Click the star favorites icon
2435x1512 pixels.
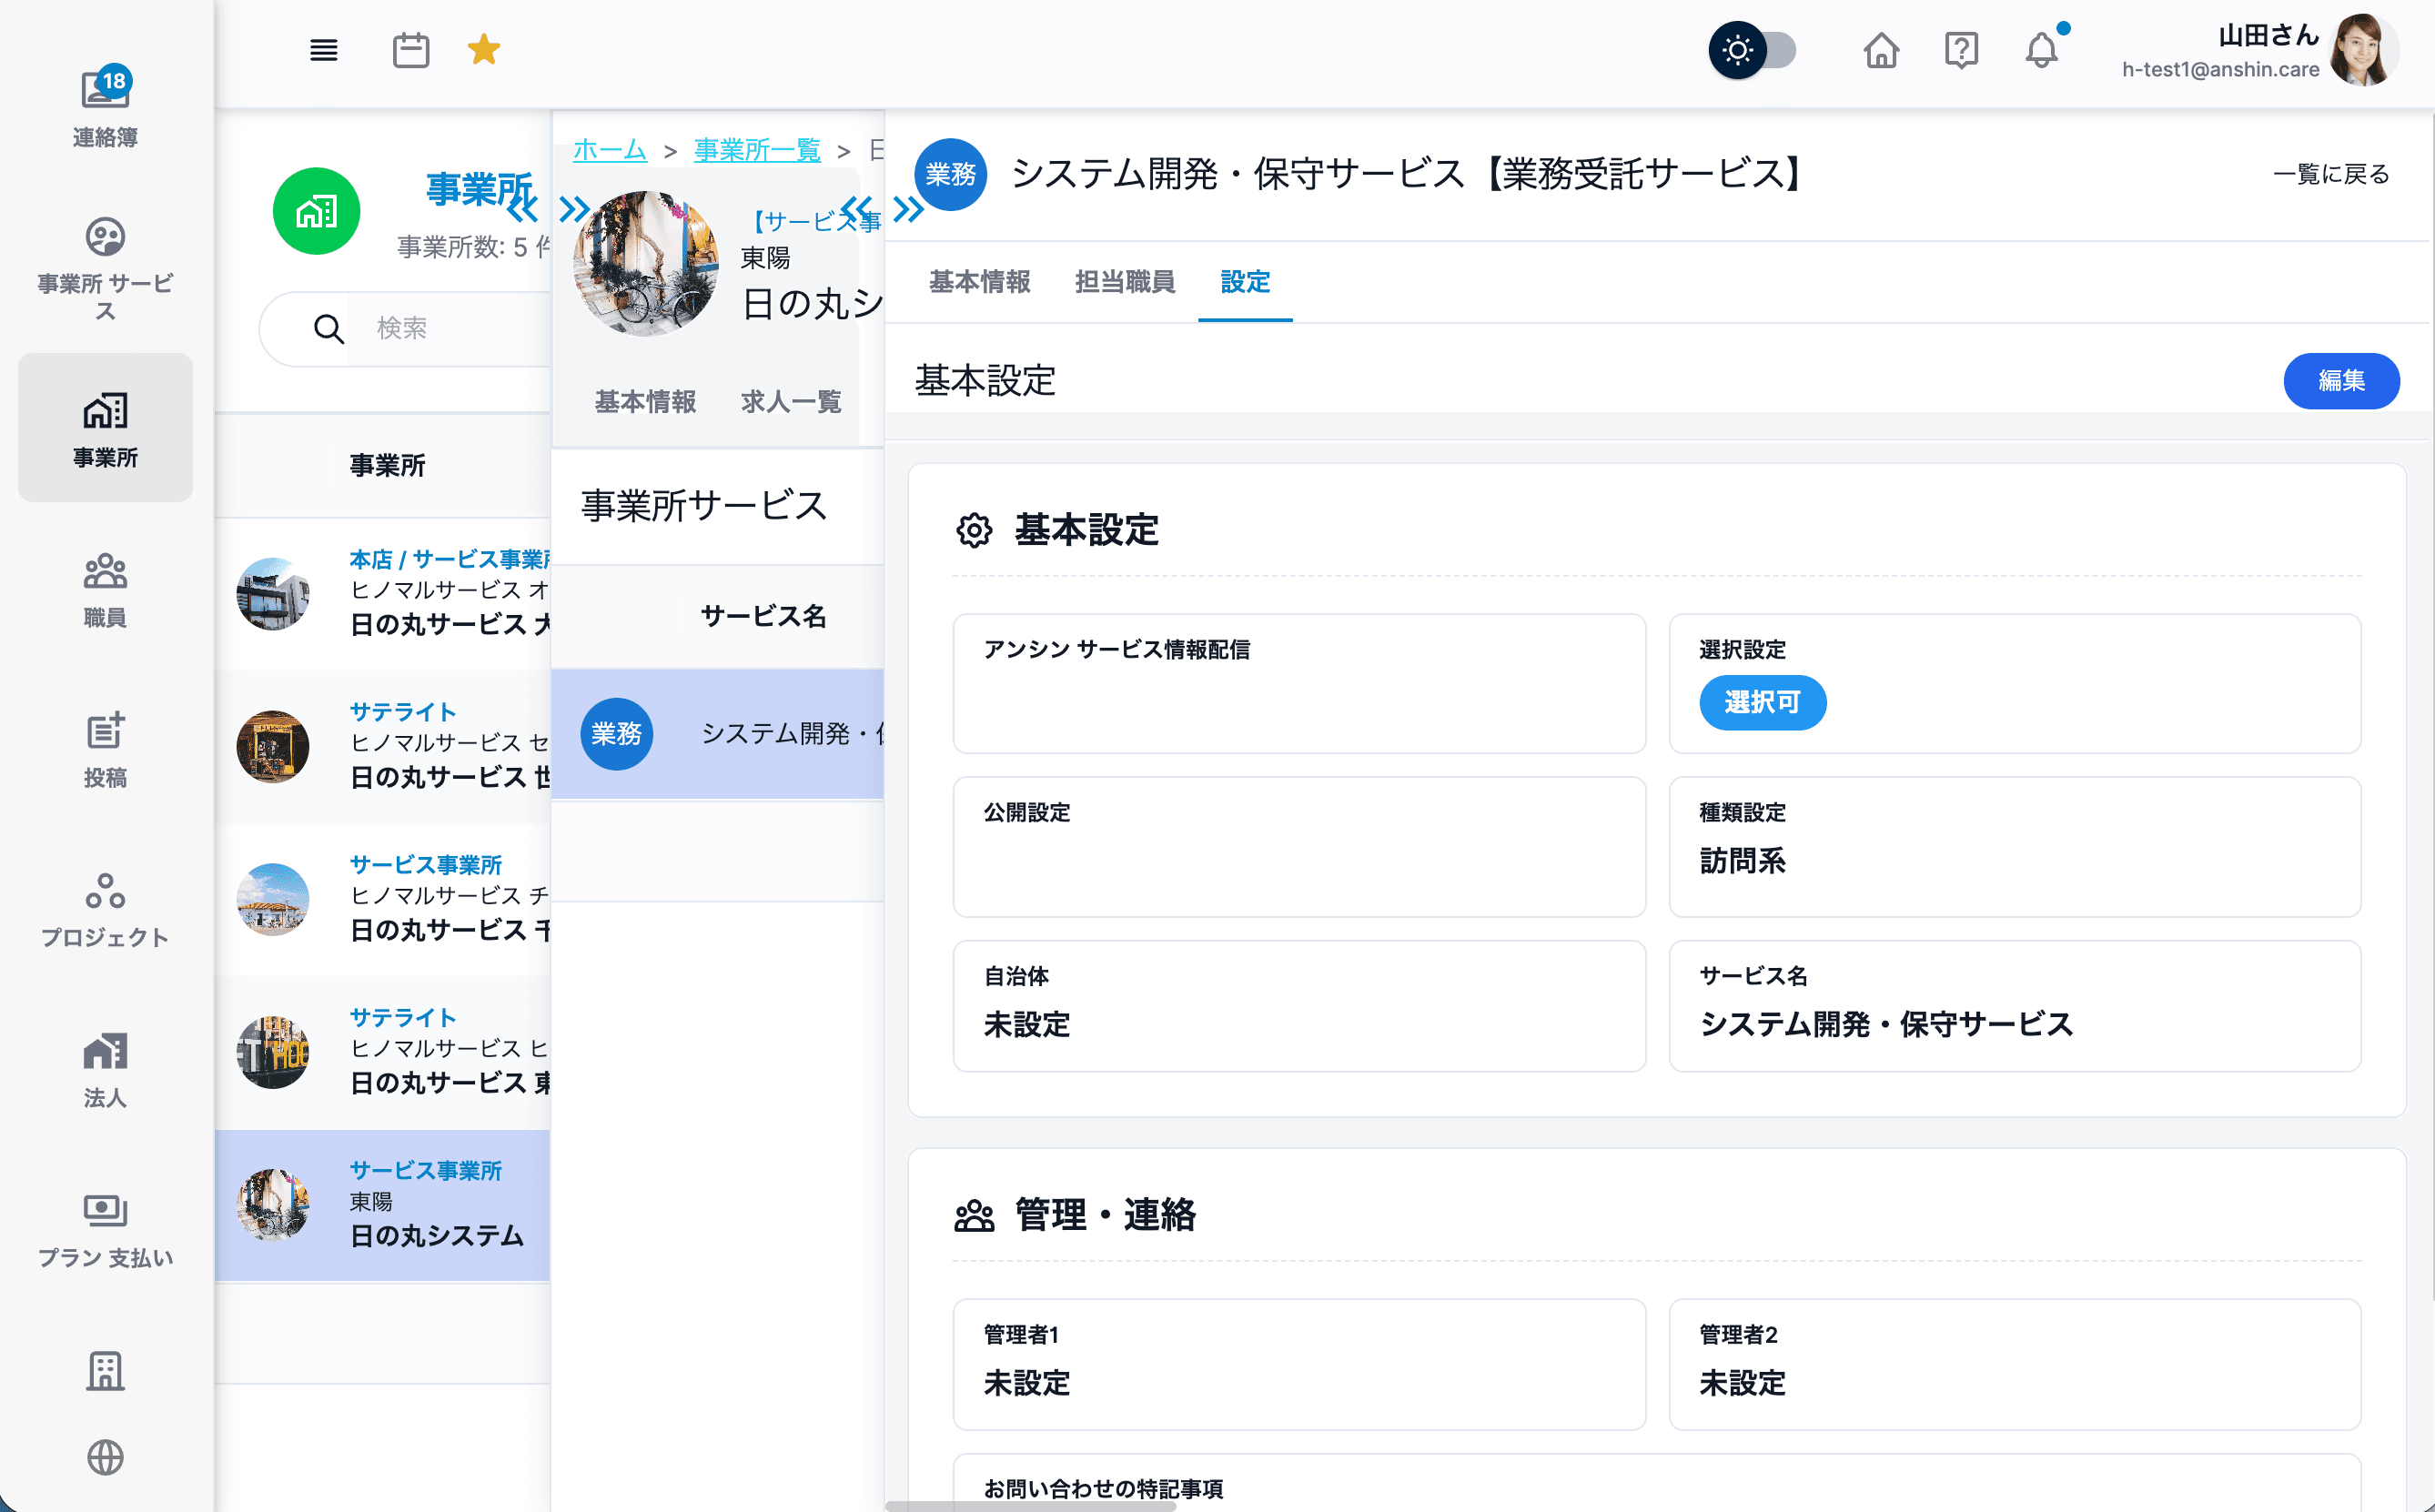click(x=484, y=49)
